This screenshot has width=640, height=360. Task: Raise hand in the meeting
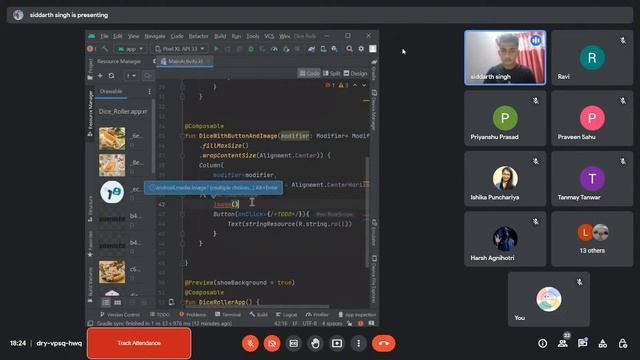click(315, 343)
